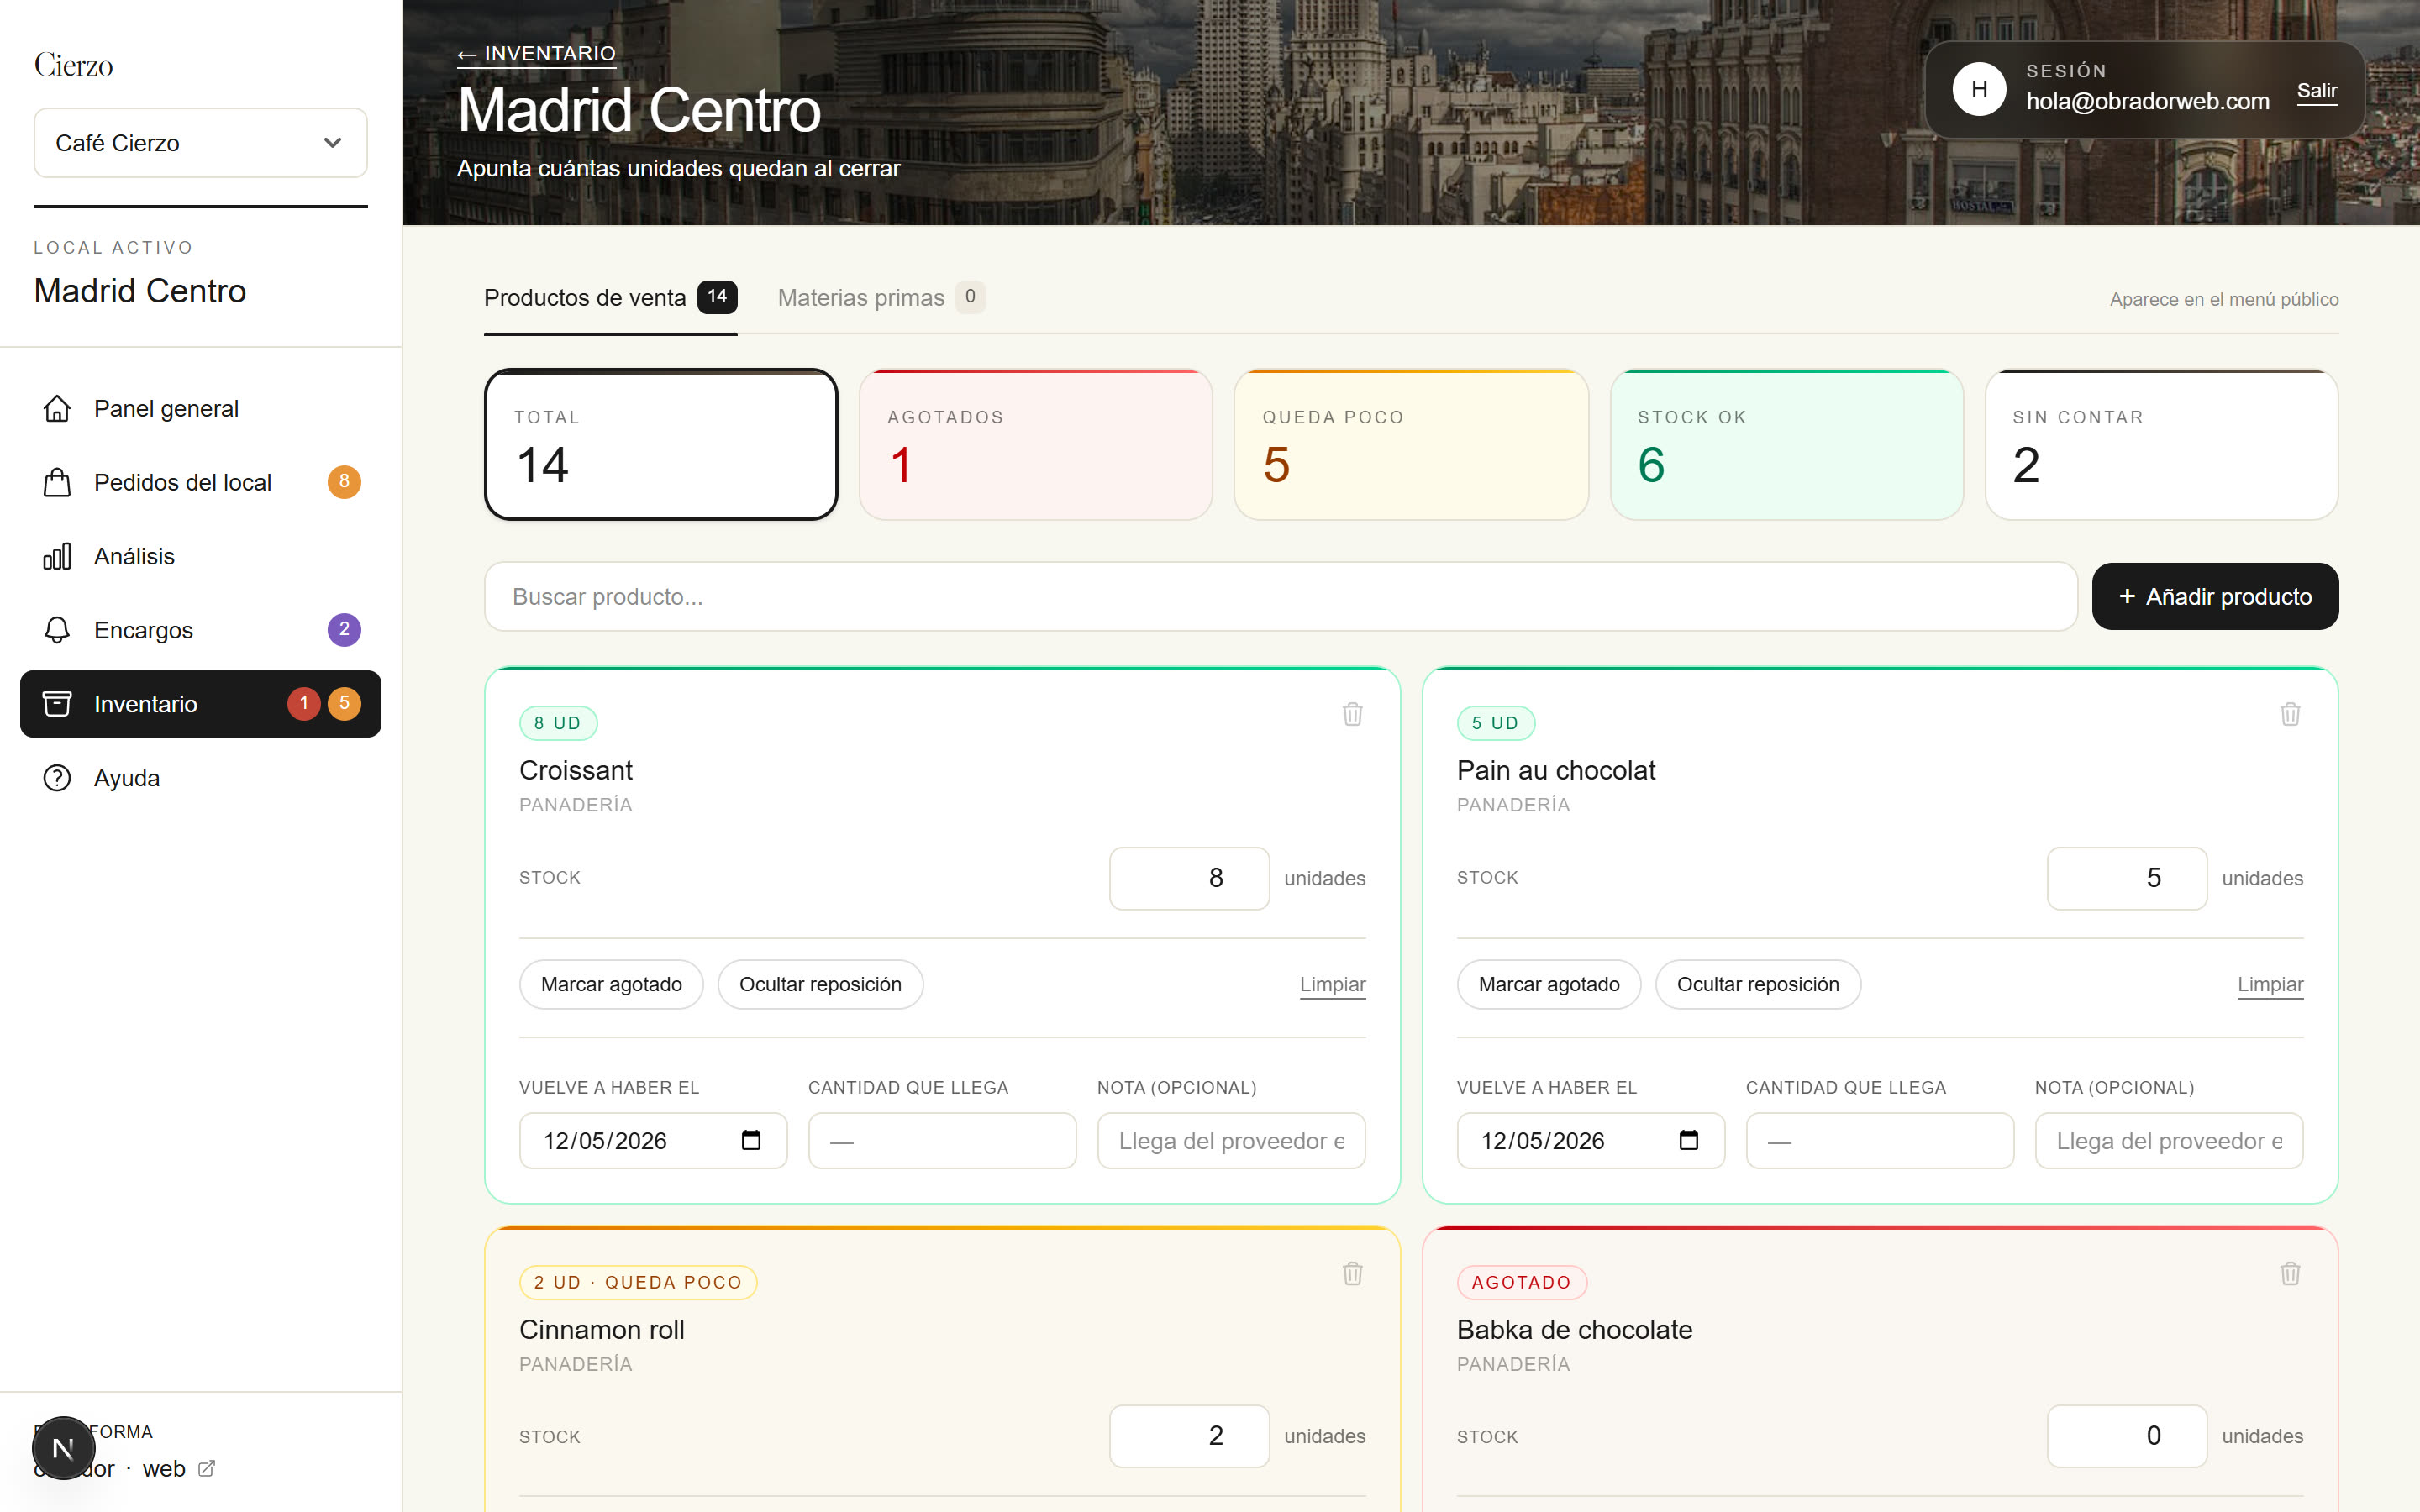The height and width of the screenshot is (1512, 2420).
Task: Delete Cinnamon roll with its trash icon
Action: [x=1352, y=1273]
